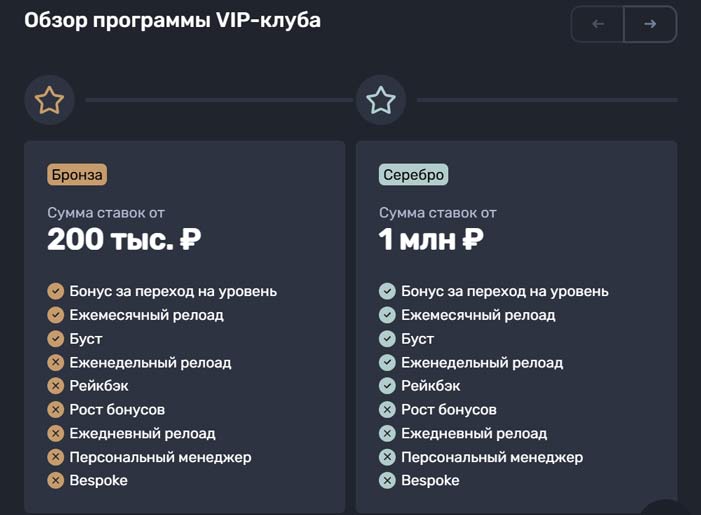Screen dimensions: 701x515
Task: Click Bronze cross icon beside Персональный менеджер
Action: pos(56,457)
